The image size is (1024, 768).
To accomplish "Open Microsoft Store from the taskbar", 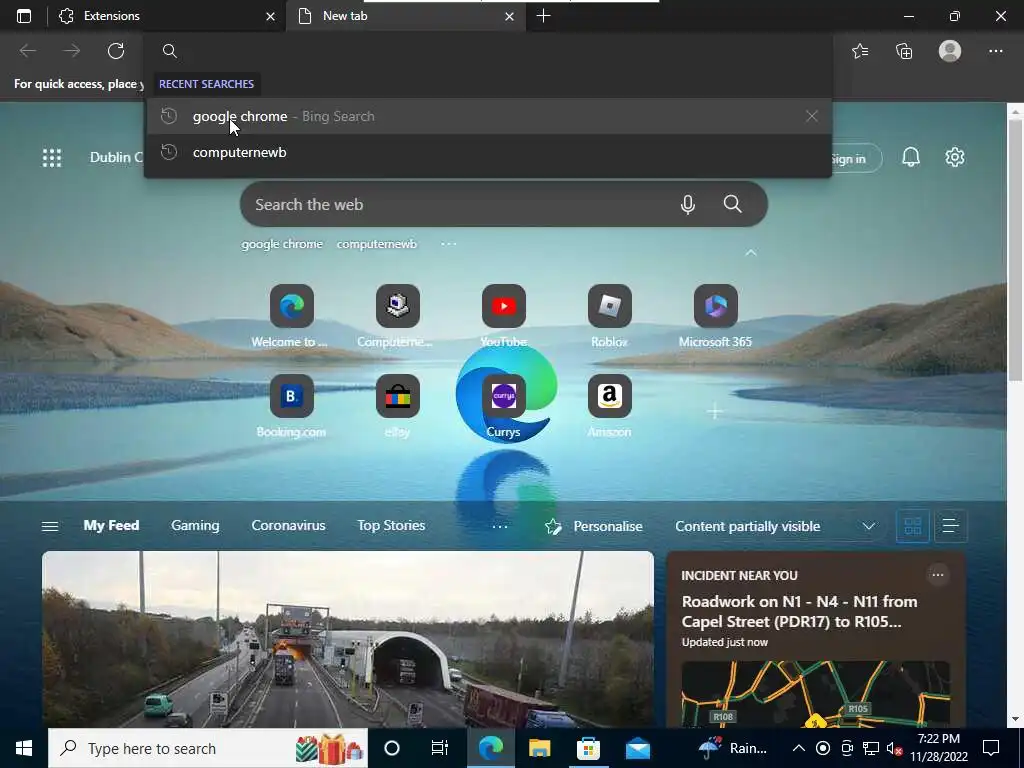I will click(588, 748).
